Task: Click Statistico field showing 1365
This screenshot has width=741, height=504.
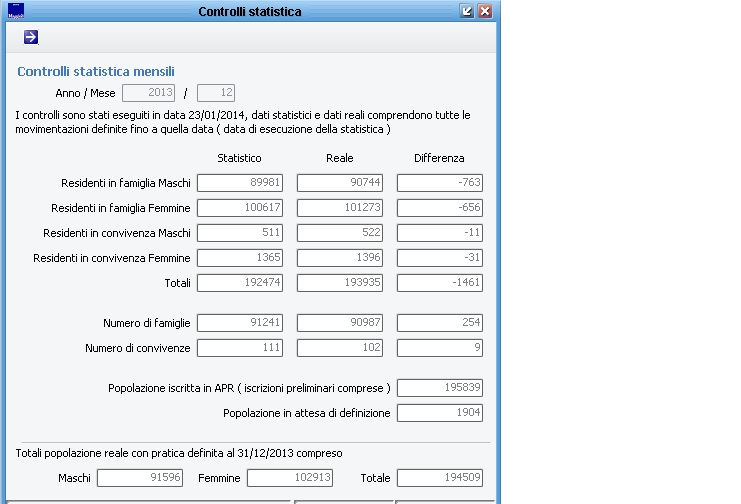Action: click(240, 258)
